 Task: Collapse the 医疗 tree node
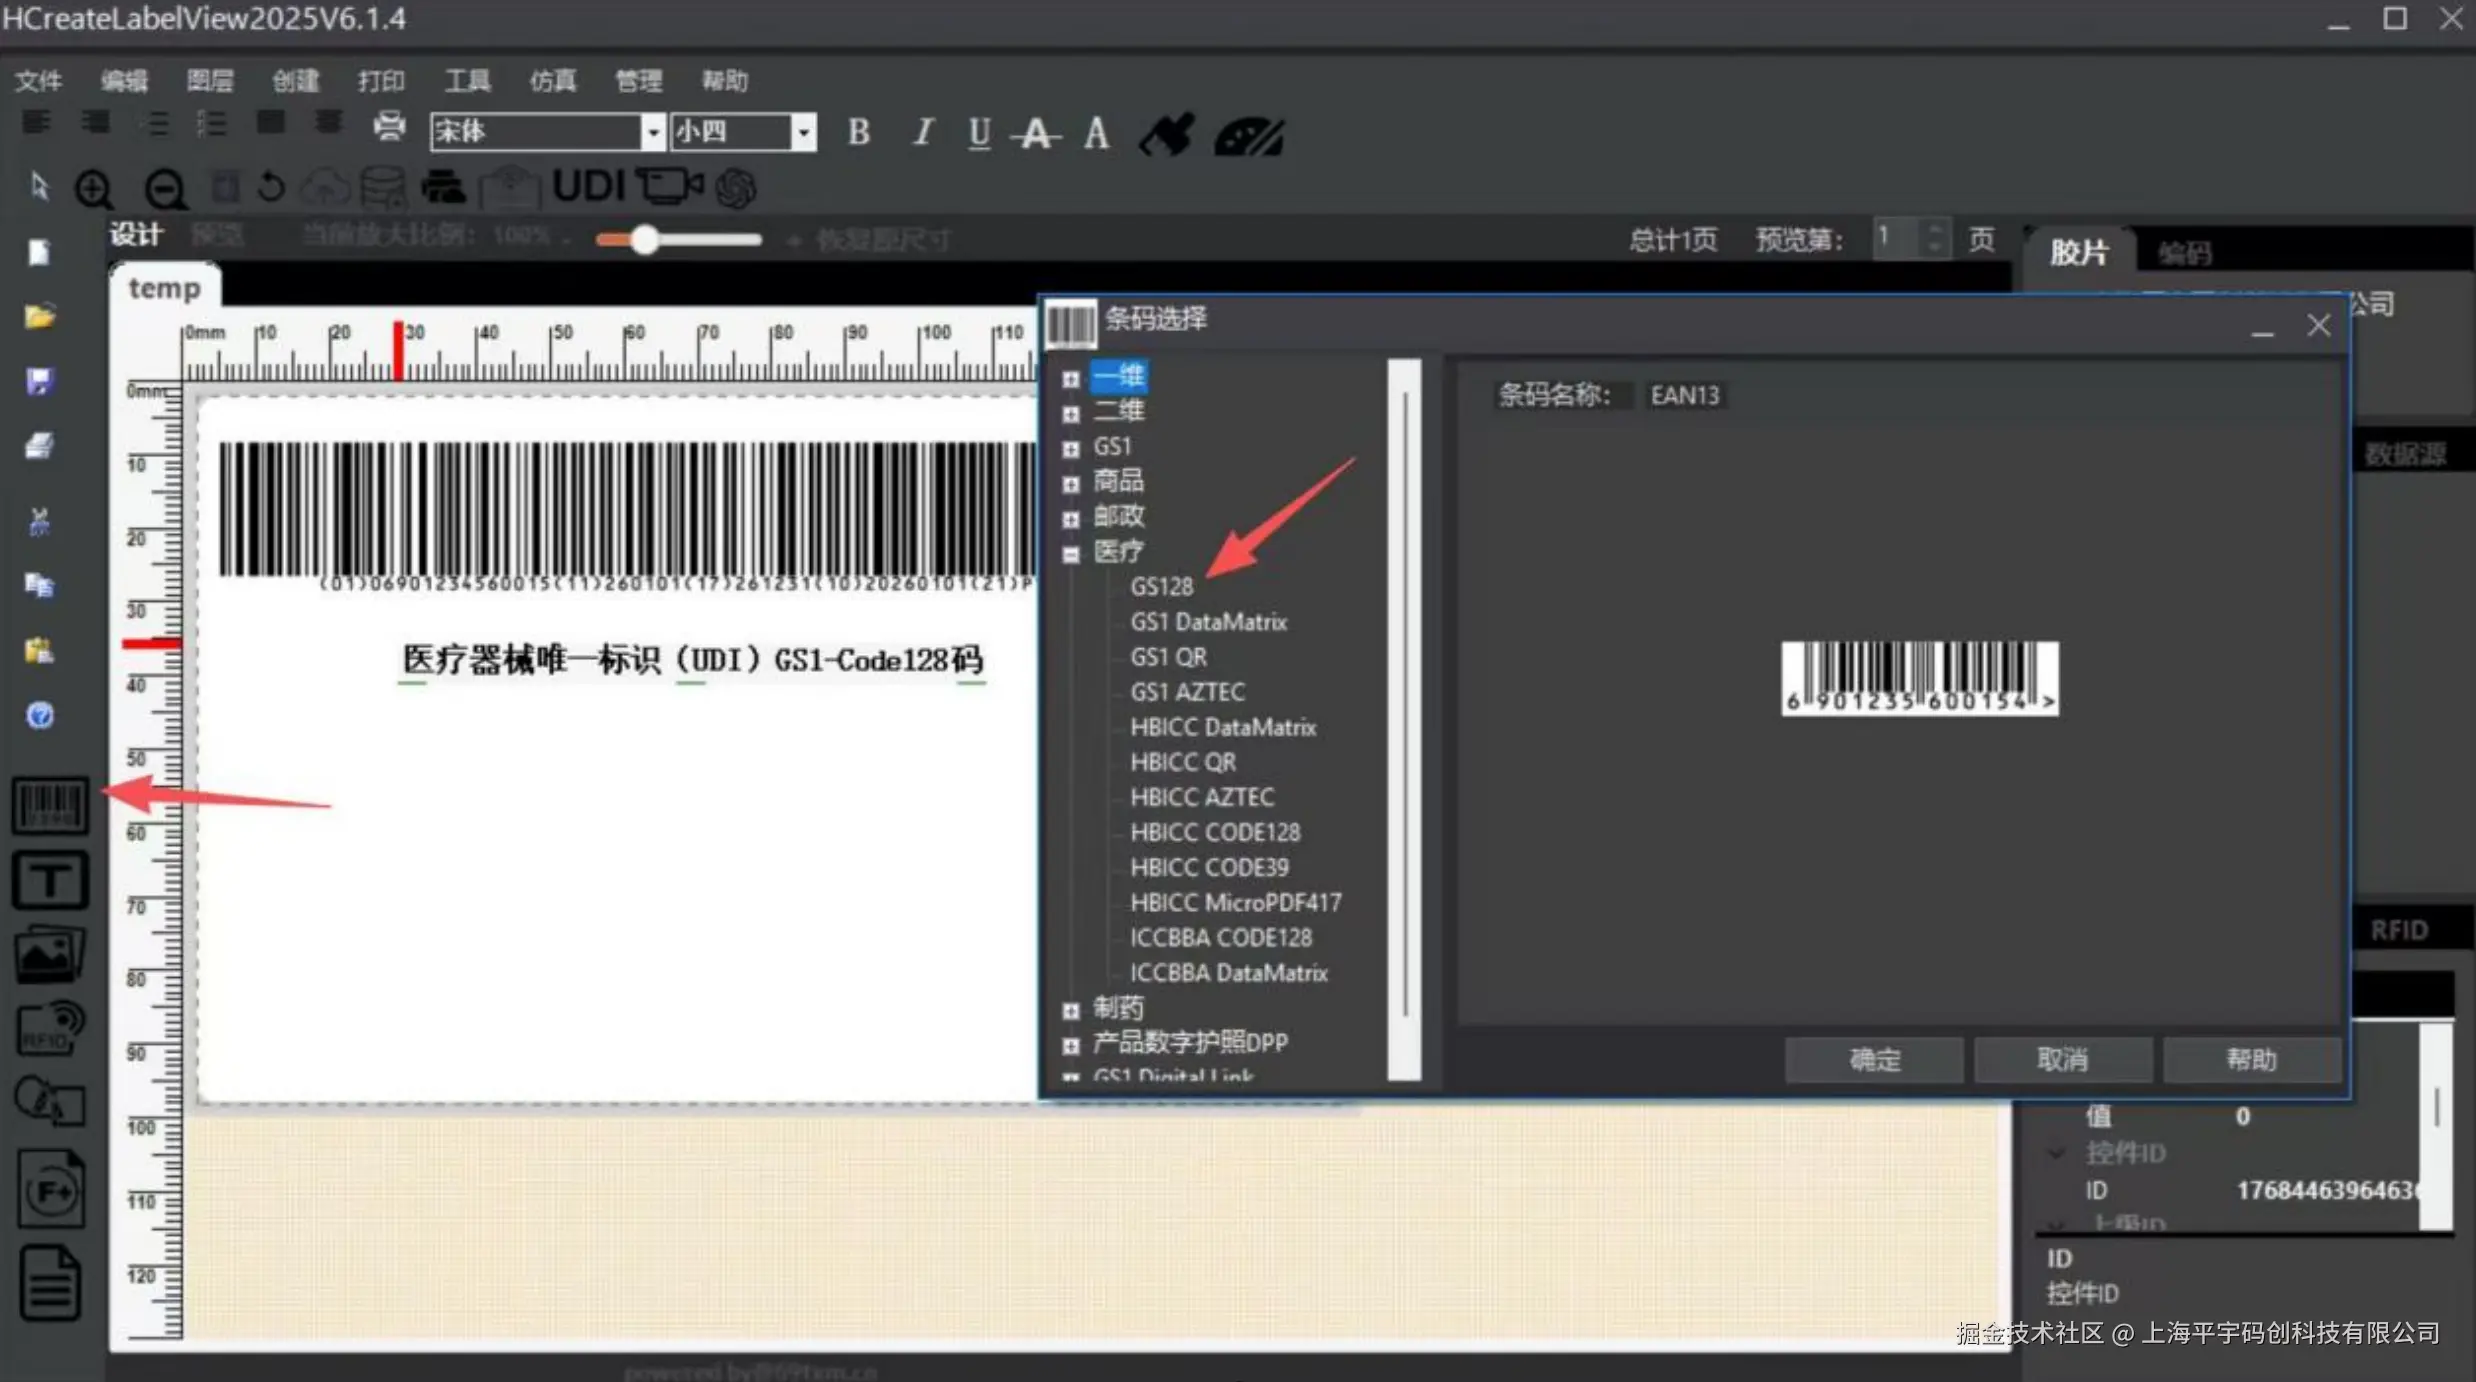click(1071, 554)
